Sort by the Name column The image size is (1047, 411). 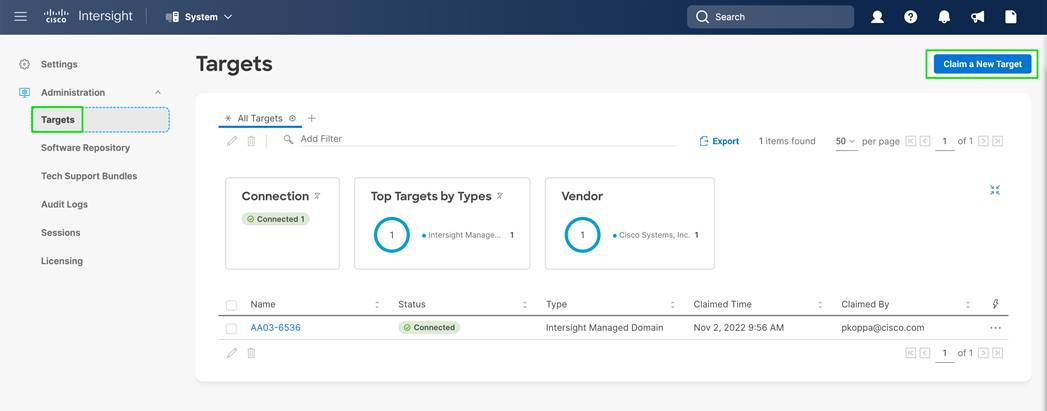[x=377, y=304]
